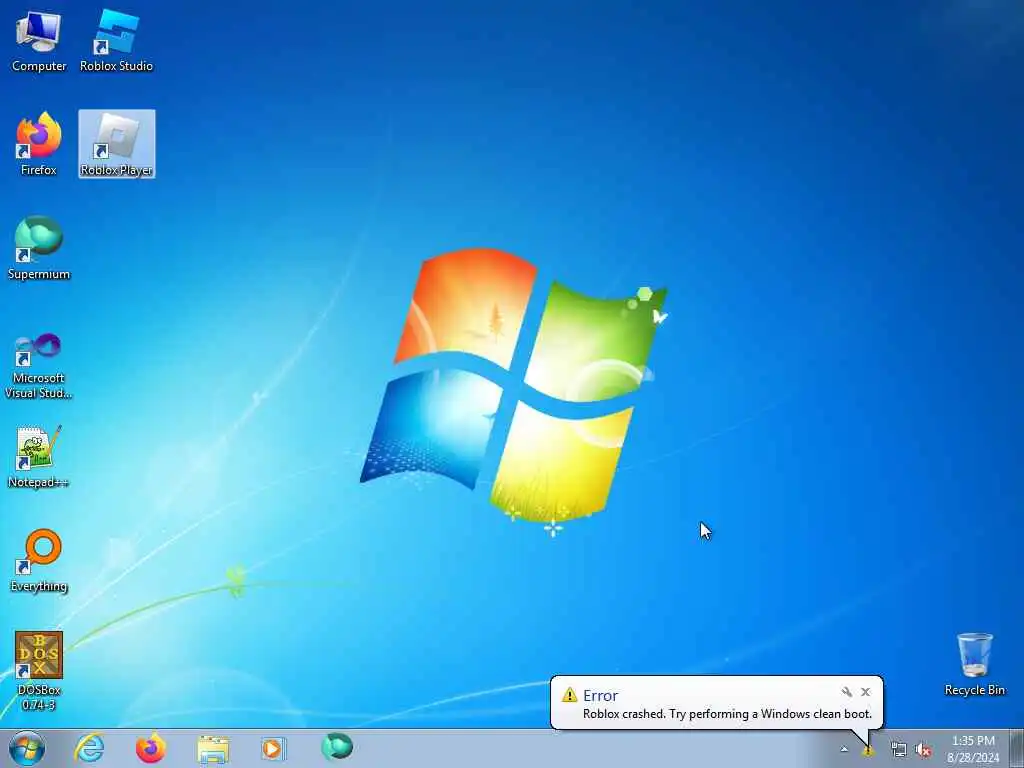Select the Notepad++ desktop shortcut
This screenshot has width=1024, height=768.
39,456
